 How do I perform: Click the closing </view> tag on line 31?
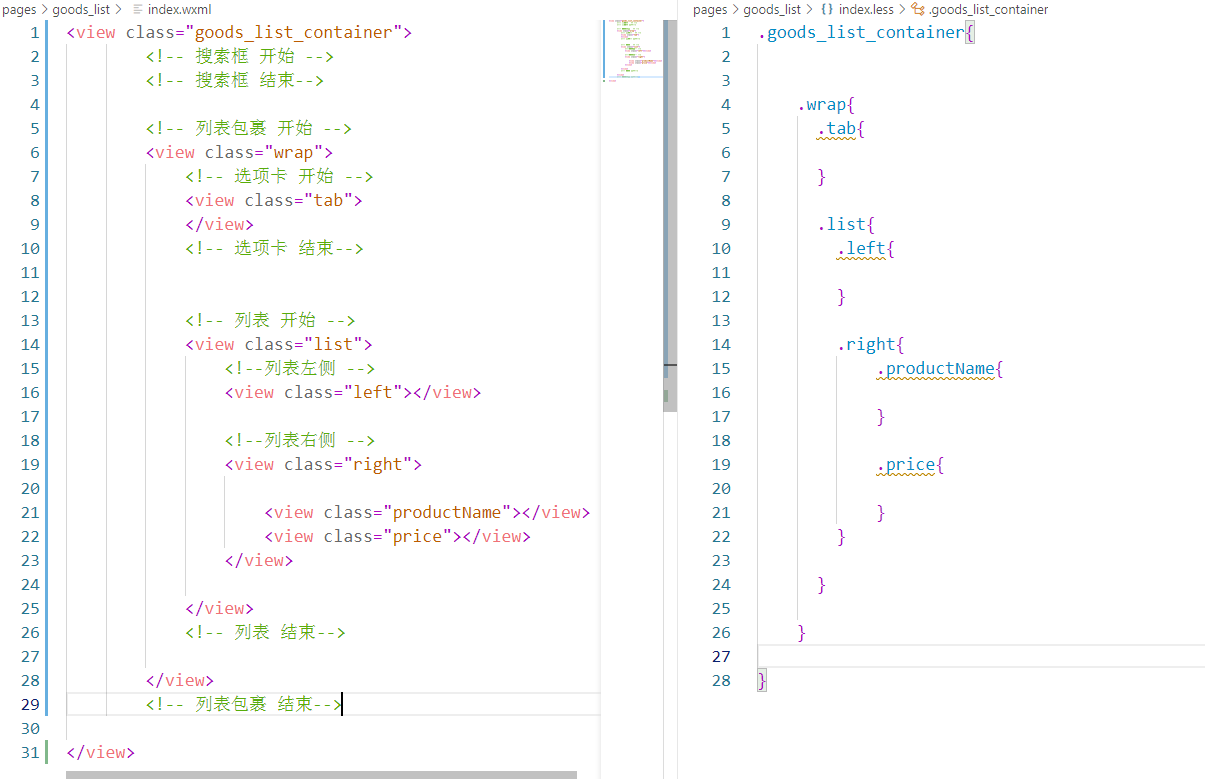click(100, 752)
